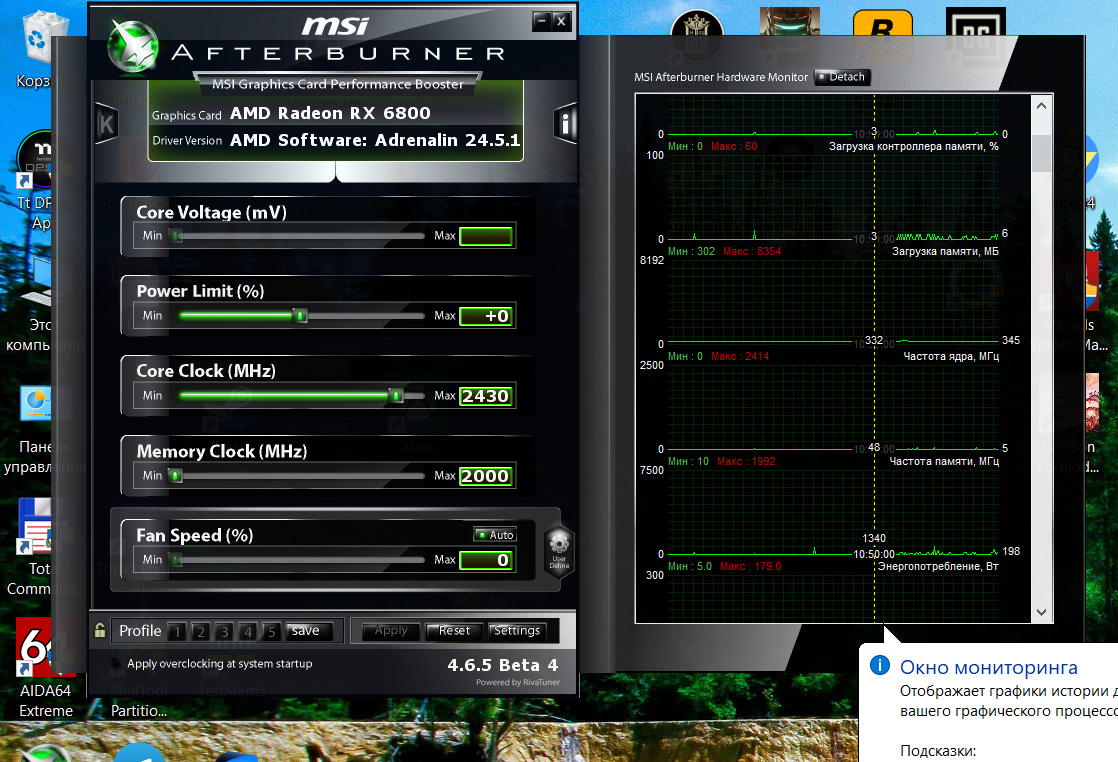Screen dimensions: 1118x762
Task: Click the AMD Radeon RX 6800 text
Action: coord(330,113)
